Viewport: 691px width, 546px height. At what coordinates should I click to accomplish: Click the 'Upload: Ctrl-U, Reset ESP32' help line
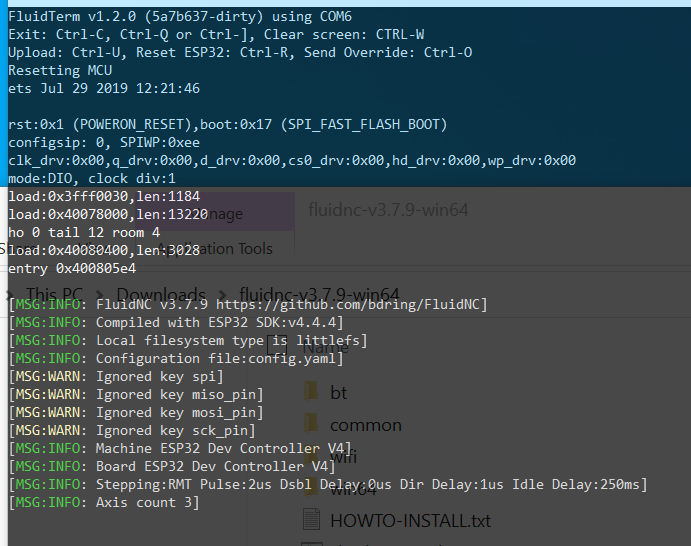click(240, 52)
